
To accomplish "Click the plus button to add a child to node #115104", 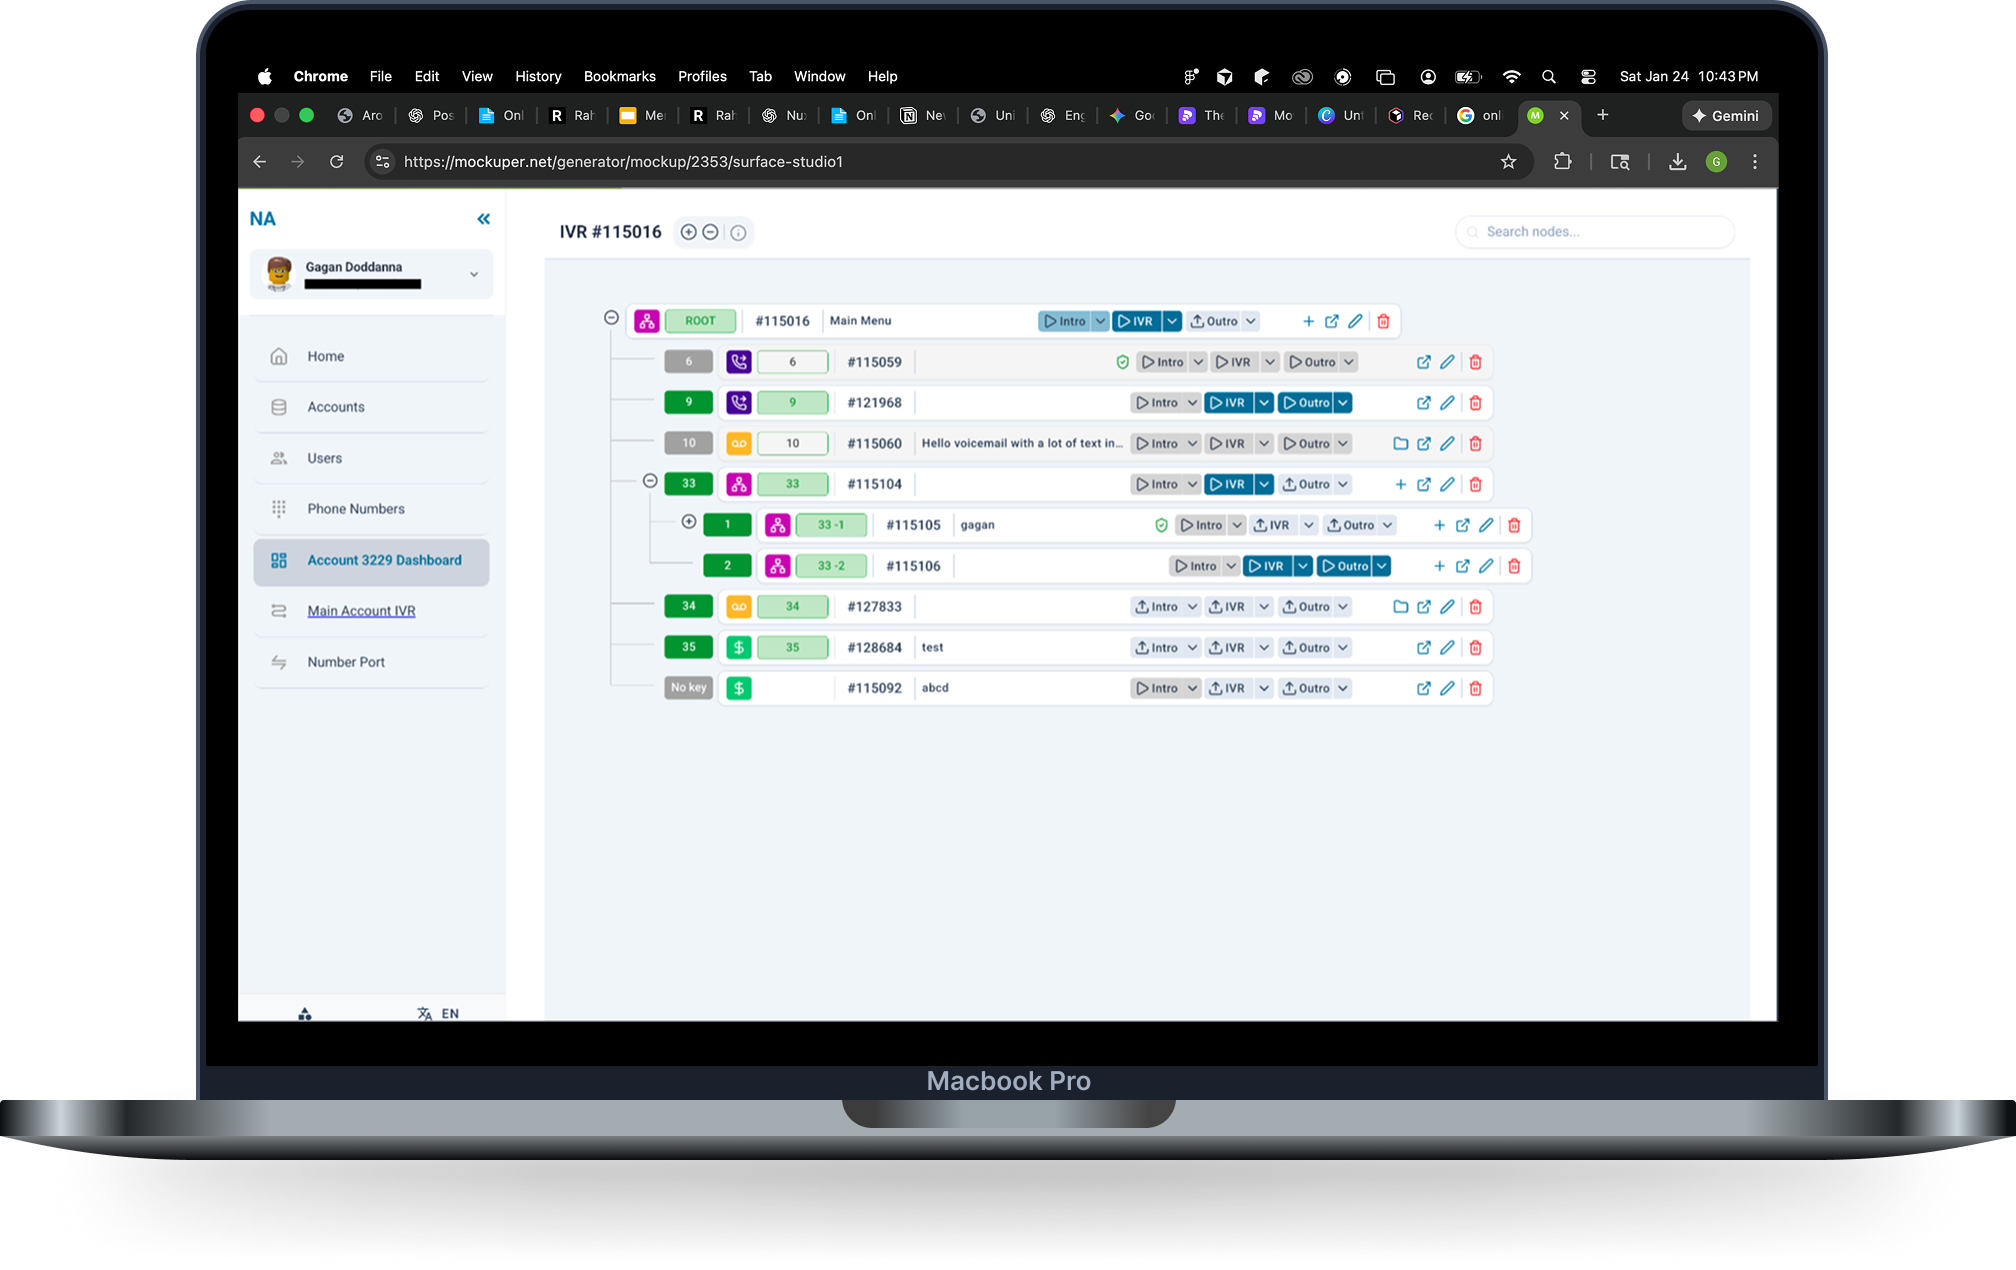I will [x=1400, y=484].
